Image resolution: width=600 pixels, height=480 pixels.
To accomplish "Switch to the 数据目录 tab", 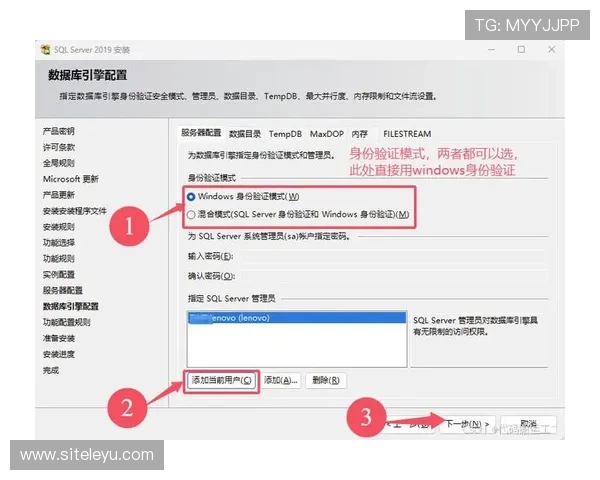I will (245, 134).
